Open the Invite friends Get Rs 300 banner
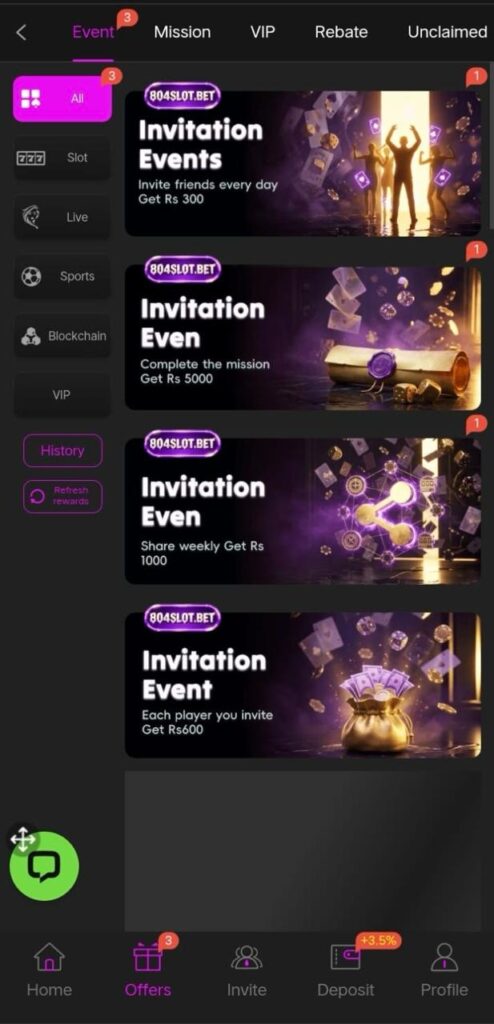The height and width of the screenshot is (1024, 494). coord(303,163)
